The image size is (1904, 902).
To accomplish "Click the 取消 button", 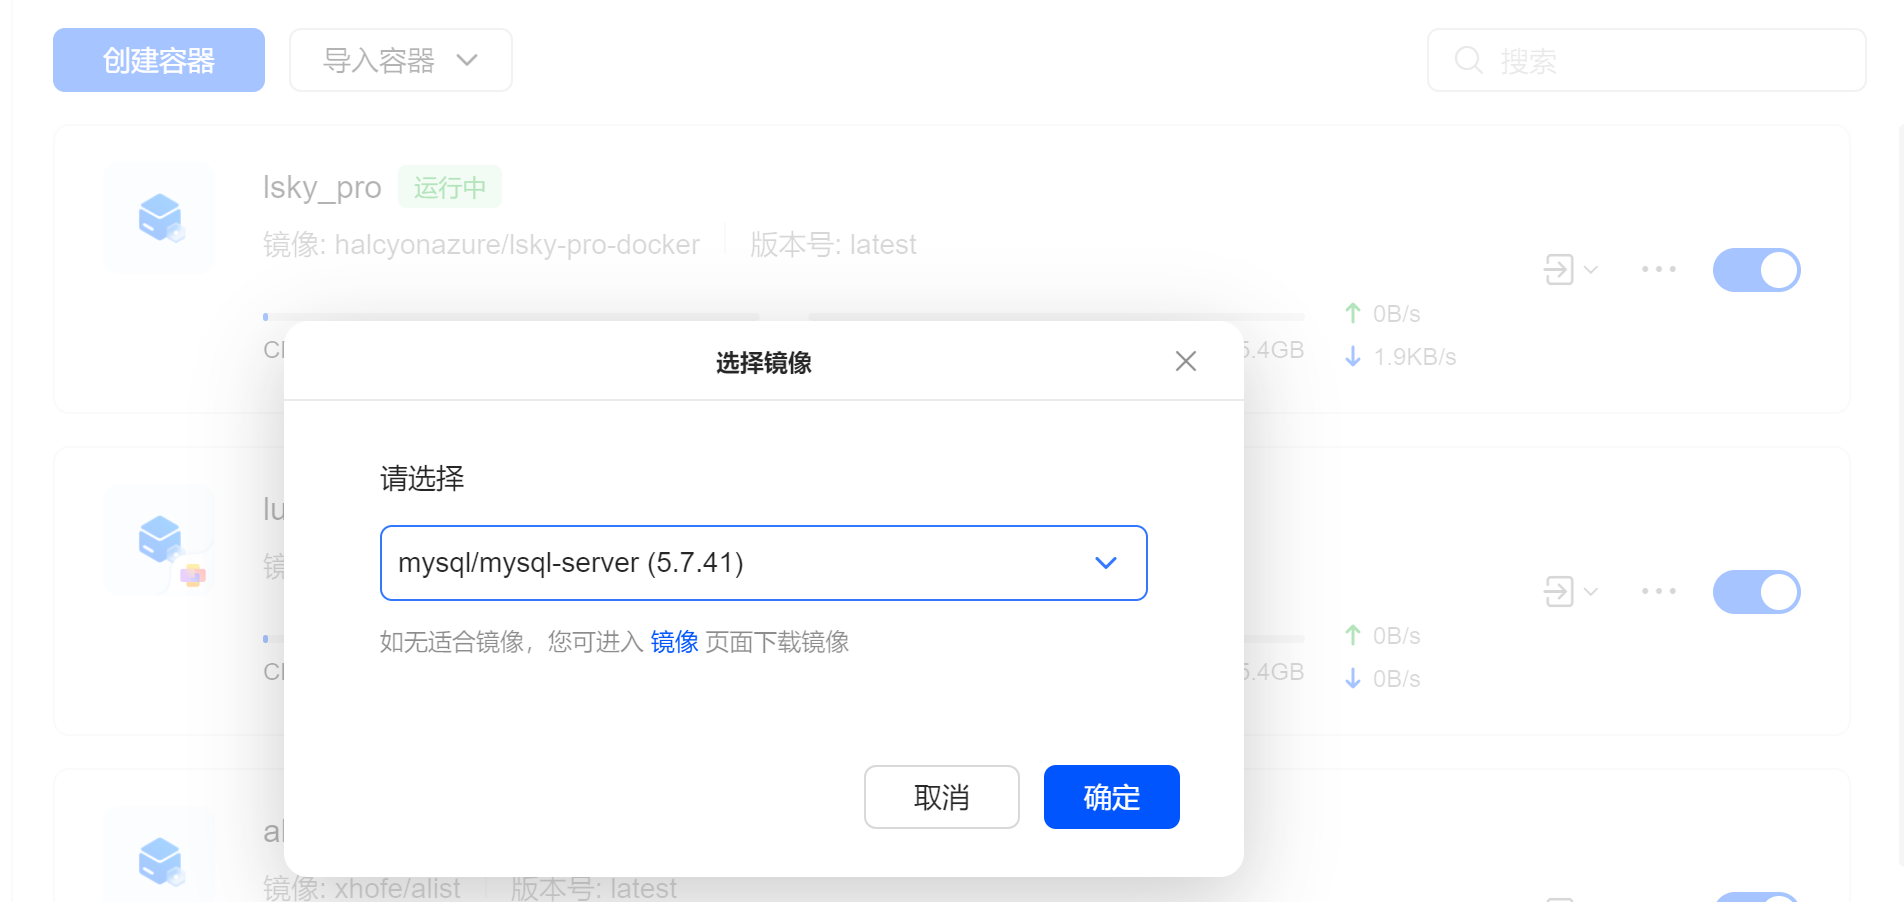I will (941, 797).
